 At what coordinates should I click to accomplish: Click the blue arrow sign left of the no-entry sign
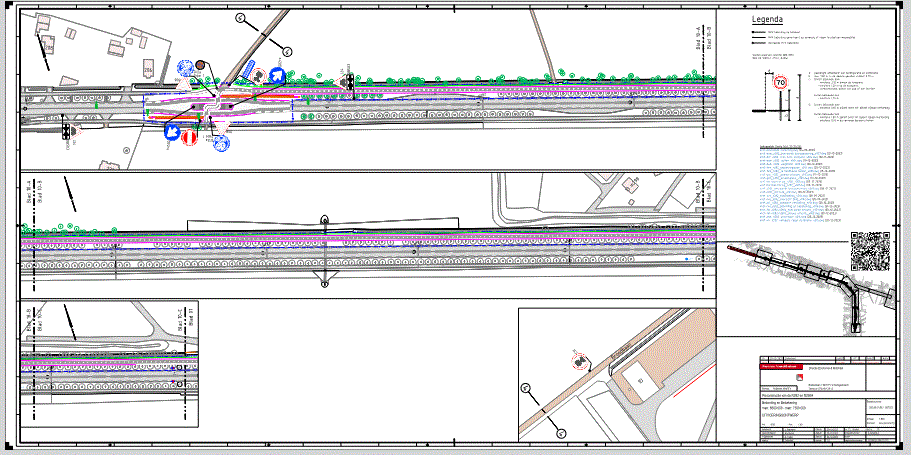pos(174,131)
